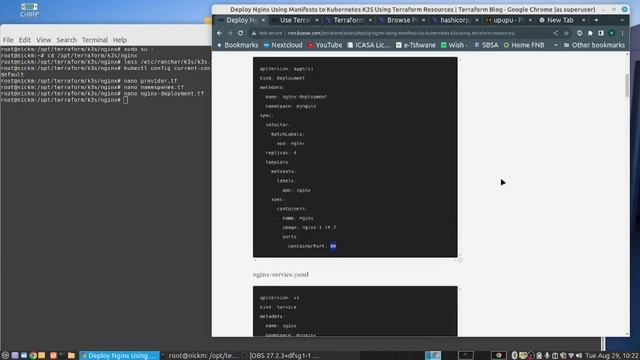Click the panel clock Tue Aug 29
Image resolution: width=640 pixels, height=360 pixels.
(612, 356)
